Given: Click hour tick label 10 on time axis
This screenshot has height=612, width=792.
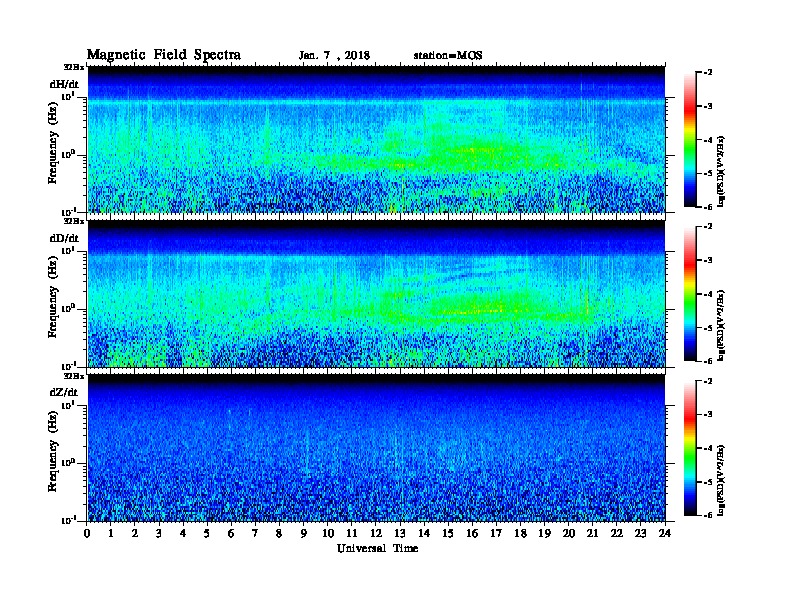Looking at the screenshot, I should coord(328,534).
